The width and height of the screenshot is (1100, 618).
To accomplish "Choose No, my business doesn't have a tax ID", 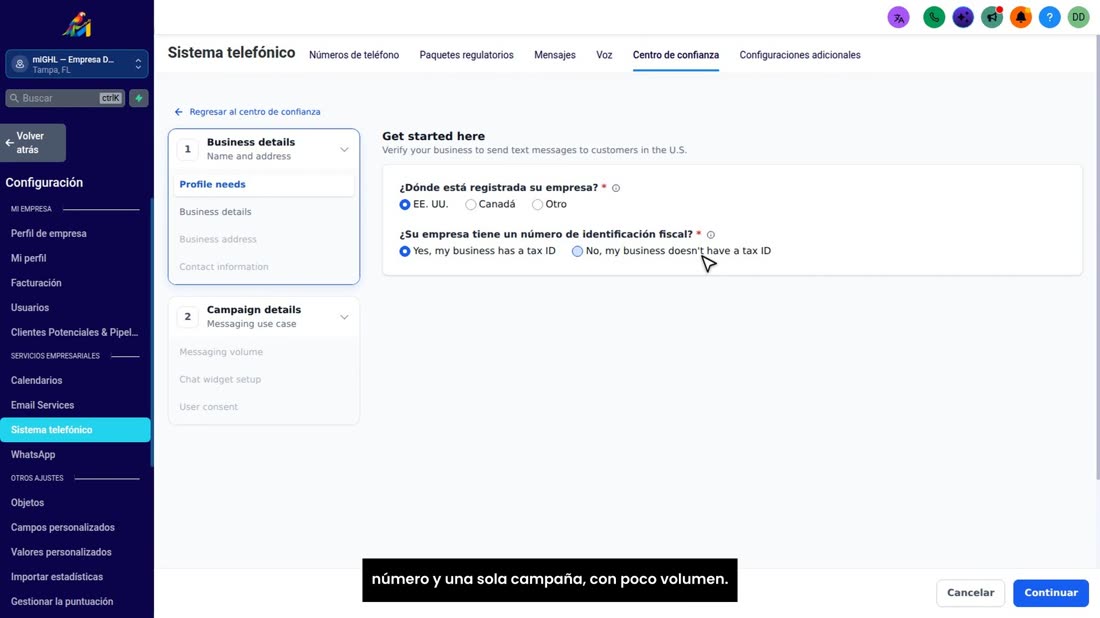I will pos(577,251).
